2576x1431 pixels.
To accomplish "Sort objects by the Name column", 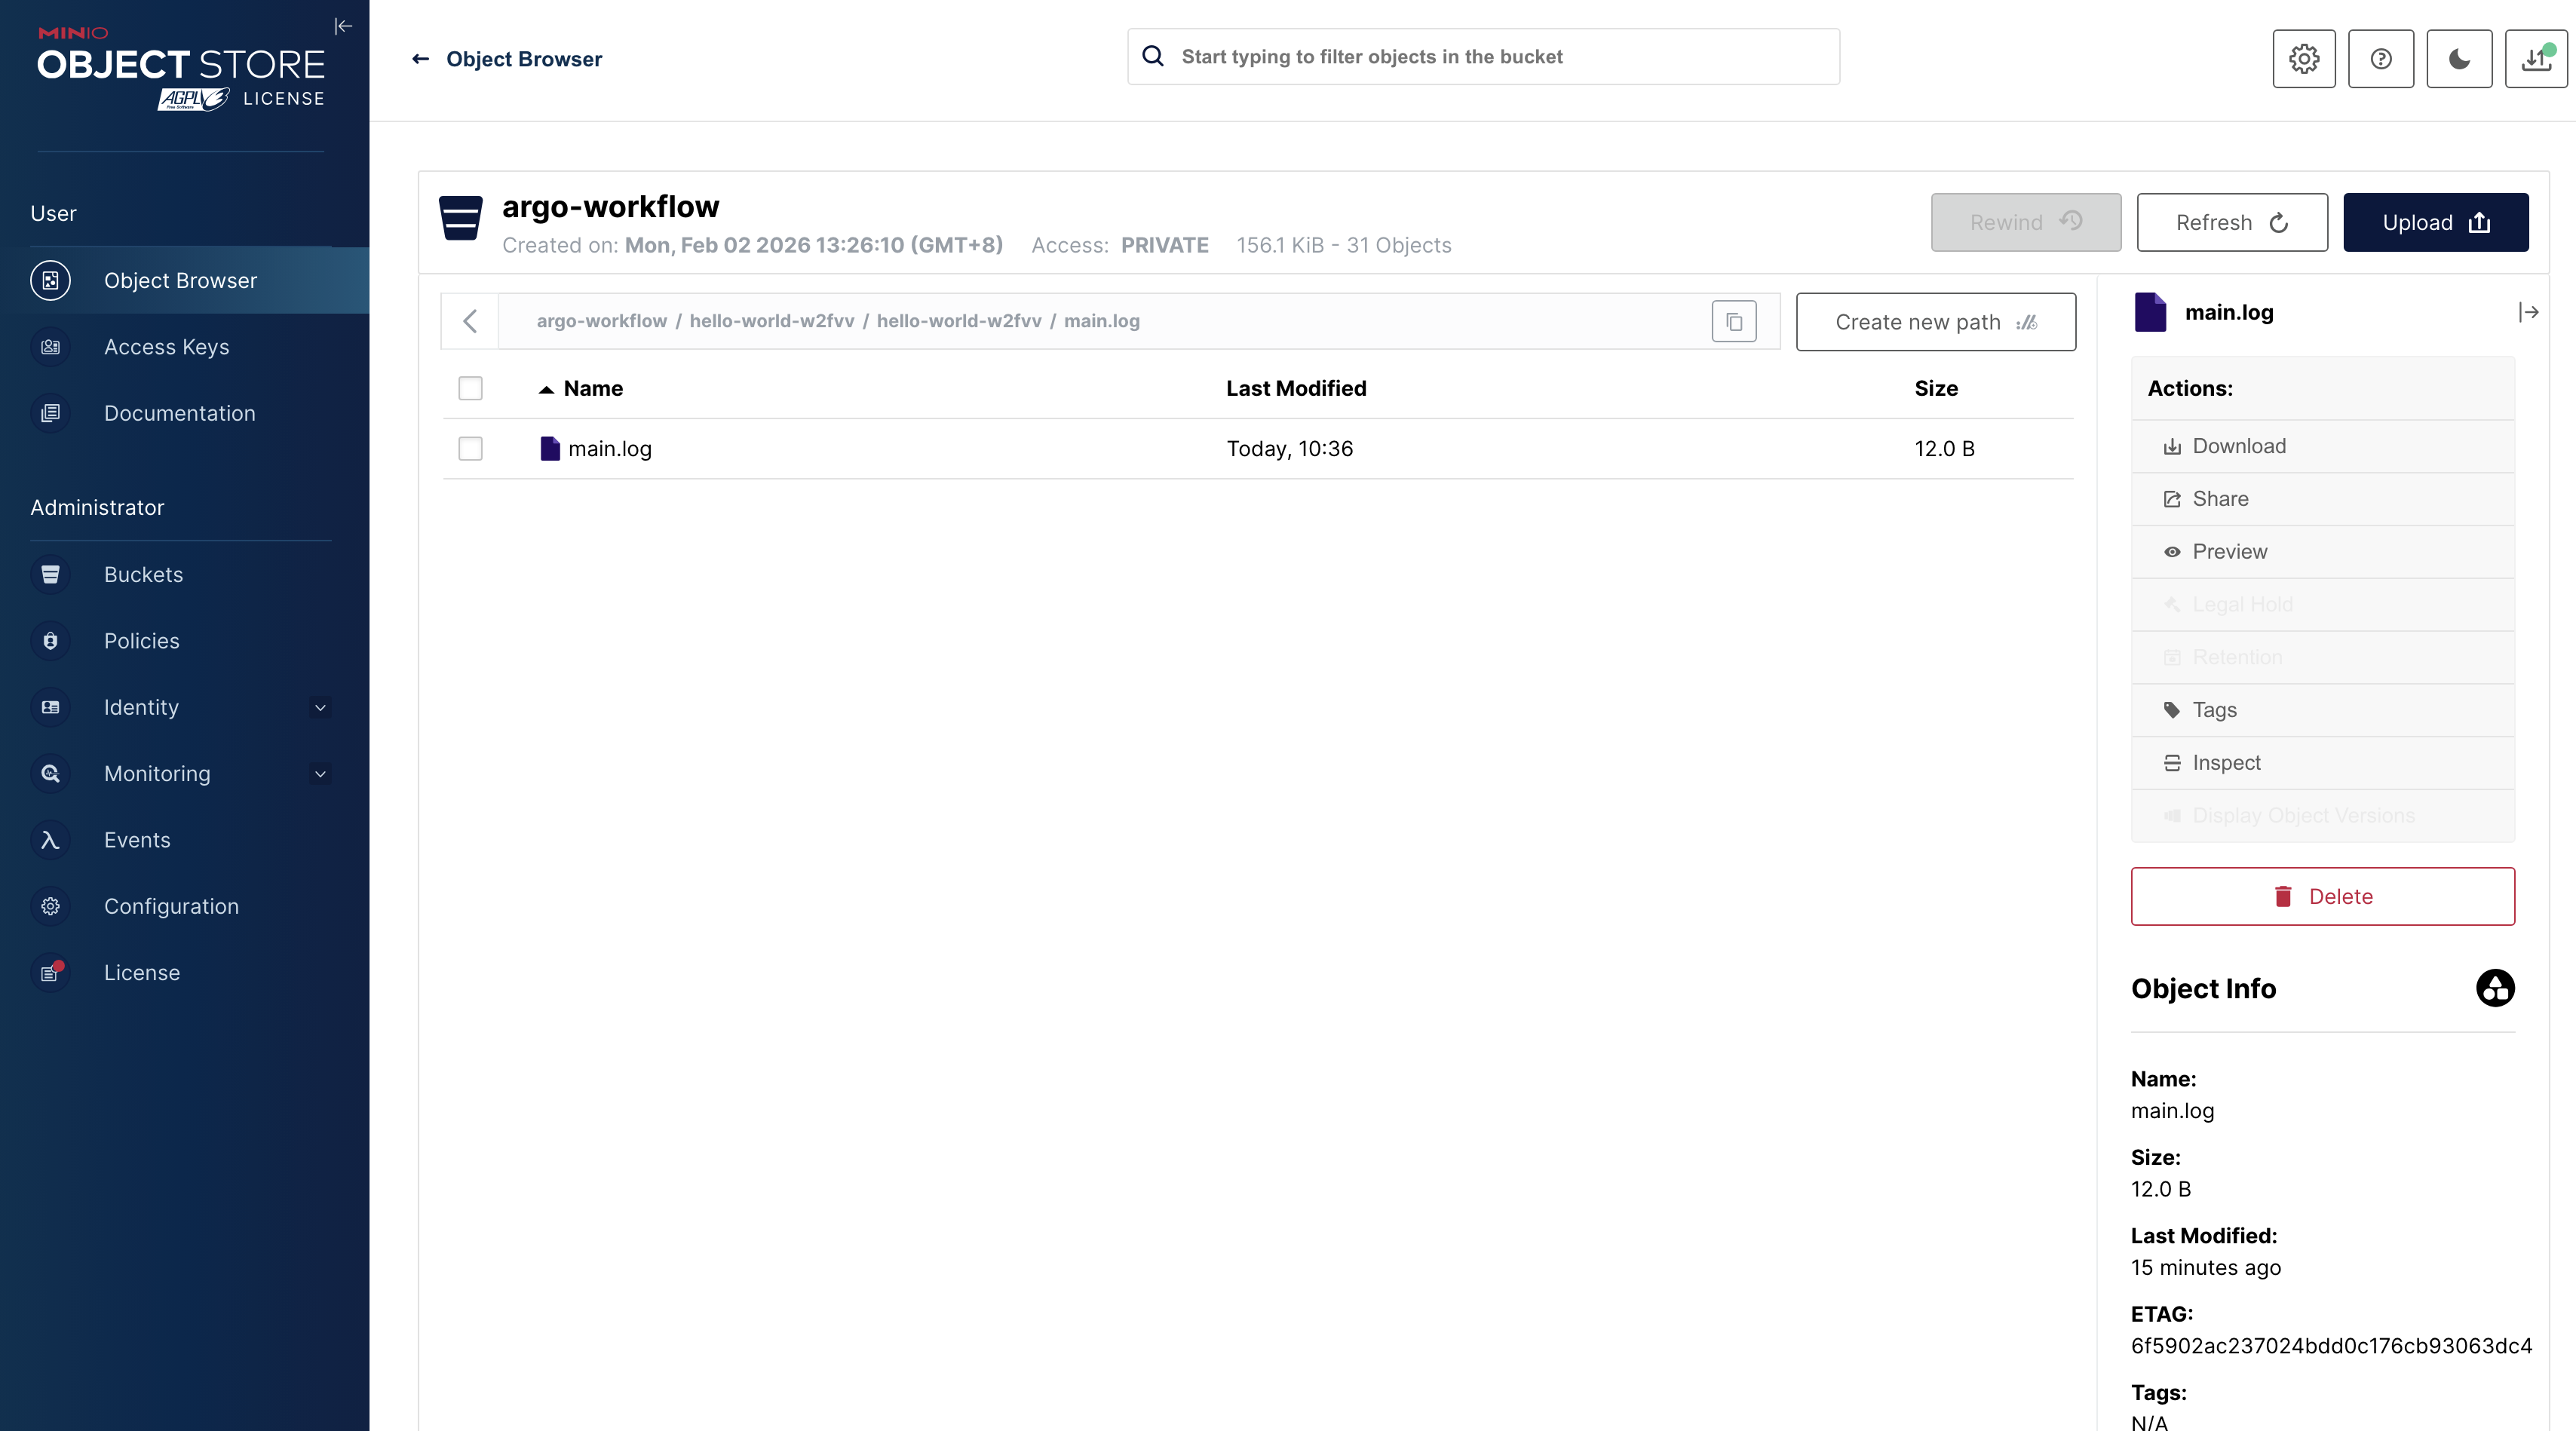I will [x=592, y=389].
